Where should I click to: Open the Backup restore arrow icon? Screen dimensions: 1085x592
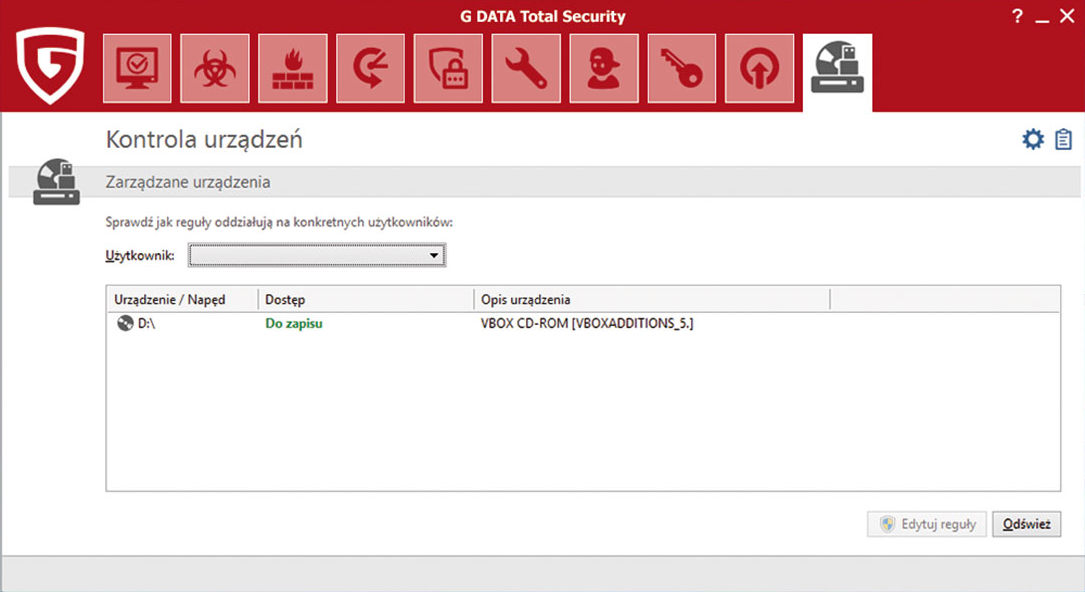tap(371, 68)
